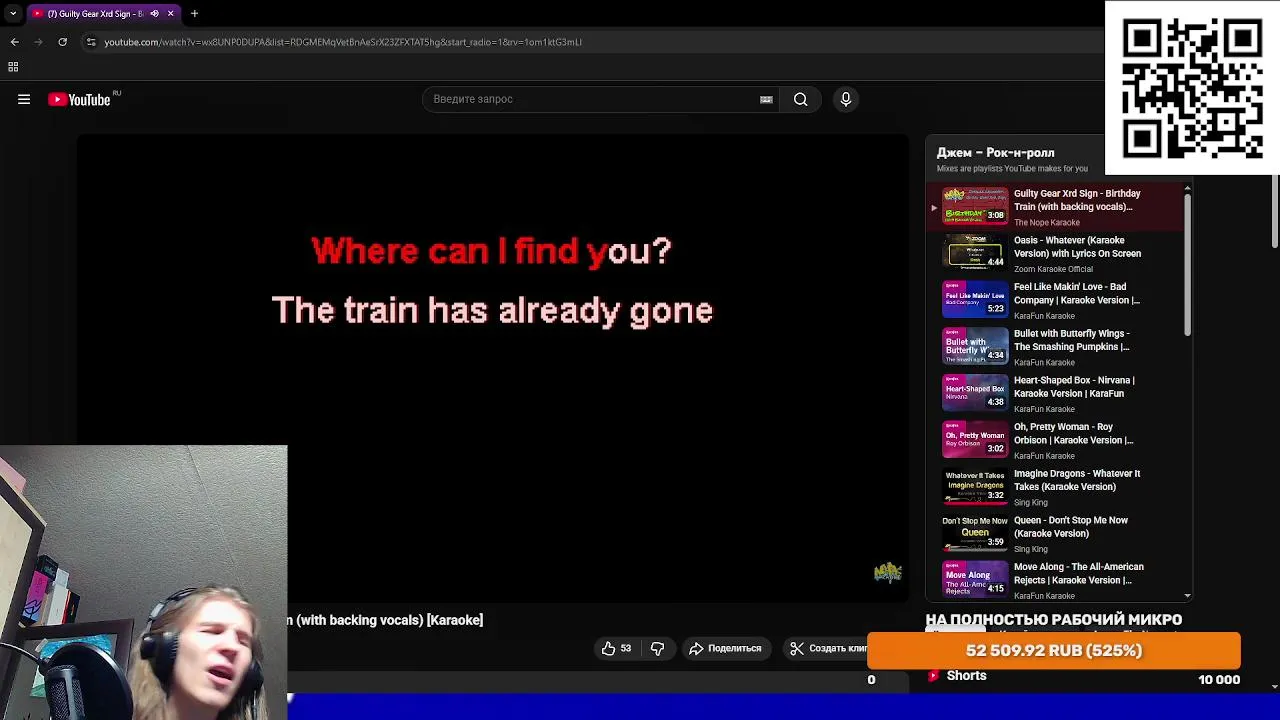Open the Shorts section heading
Image resolution: width=1280 pixels, height=720 pixels.
[966, 676]
